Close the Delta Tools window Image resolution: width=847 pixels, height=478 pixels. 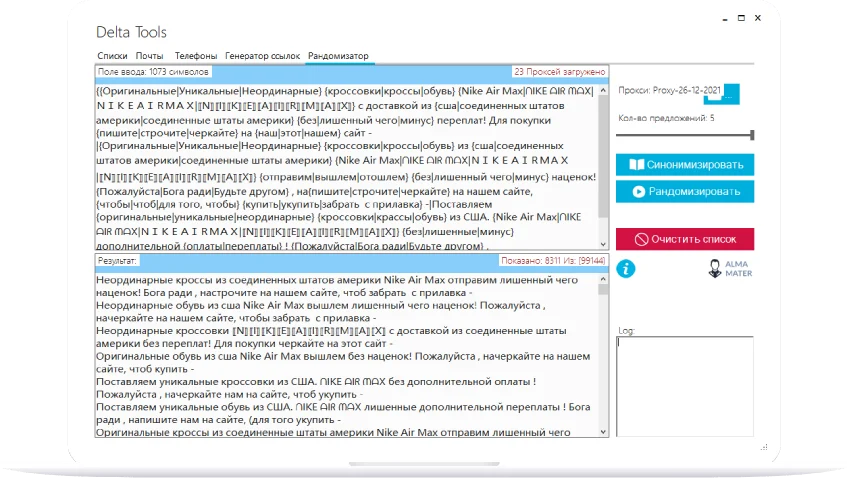758,18
